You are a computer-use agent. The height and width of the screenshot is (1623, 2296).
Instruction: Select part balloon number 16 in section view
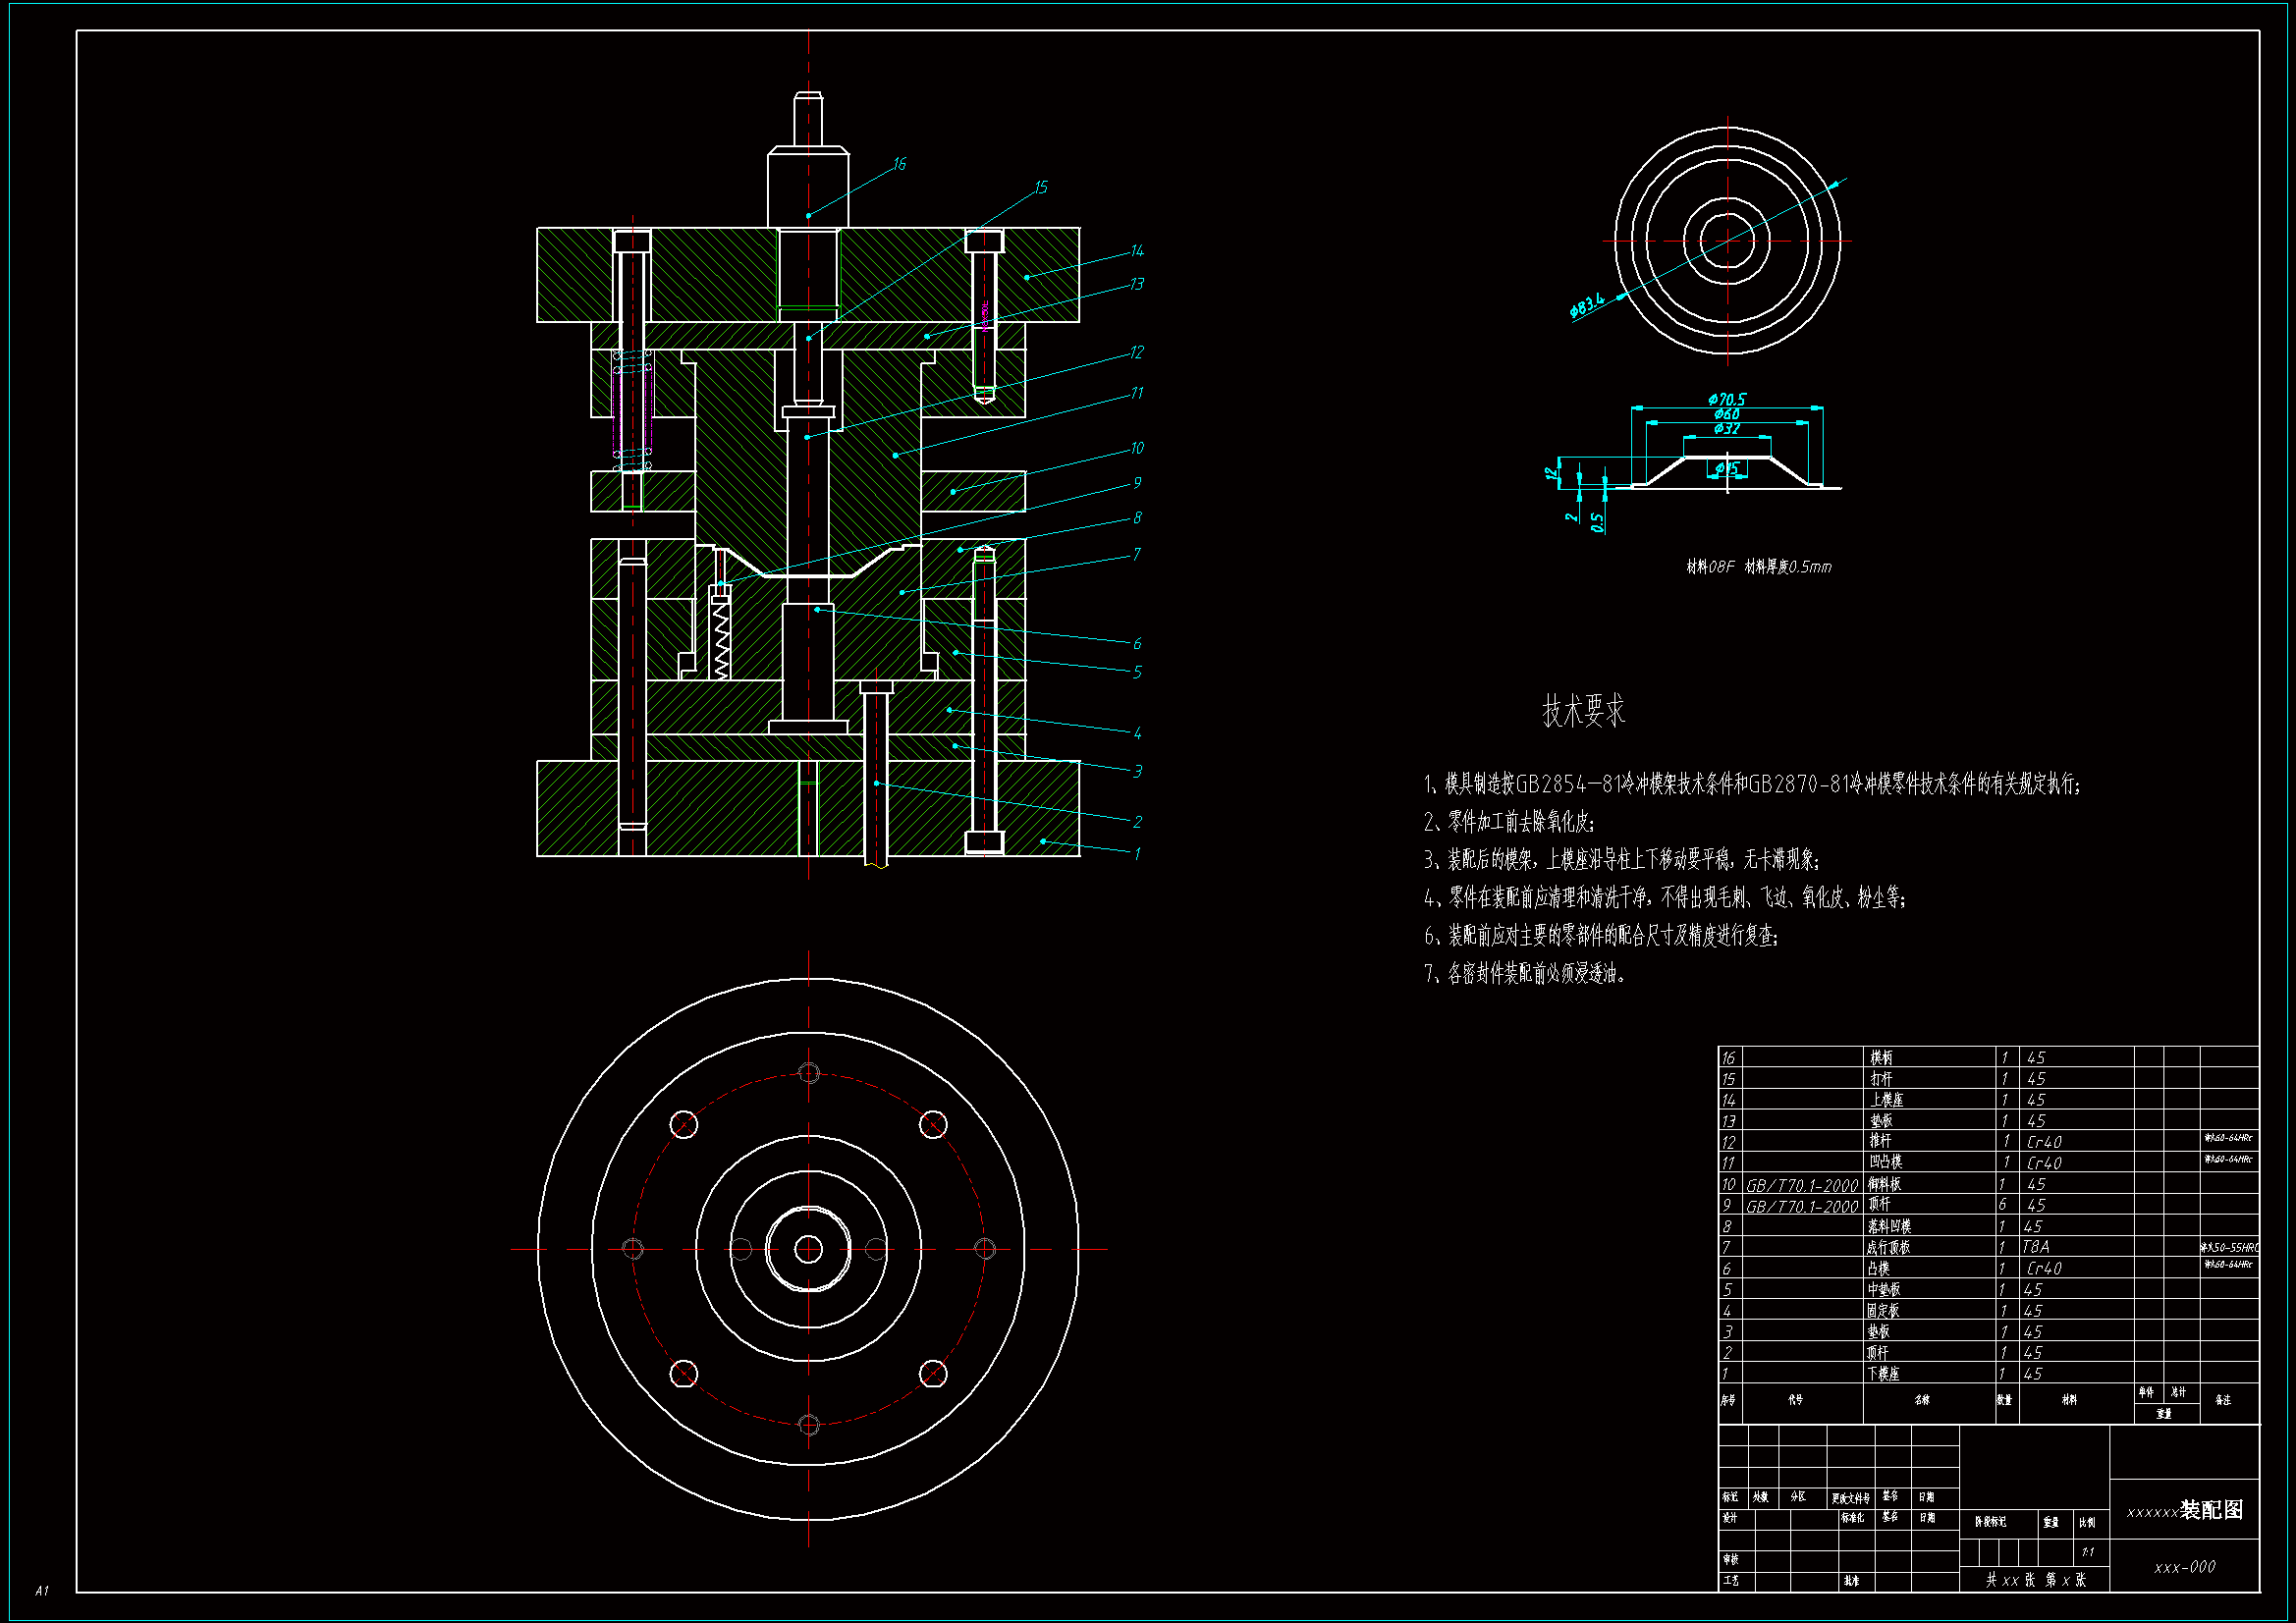(899, 164)
